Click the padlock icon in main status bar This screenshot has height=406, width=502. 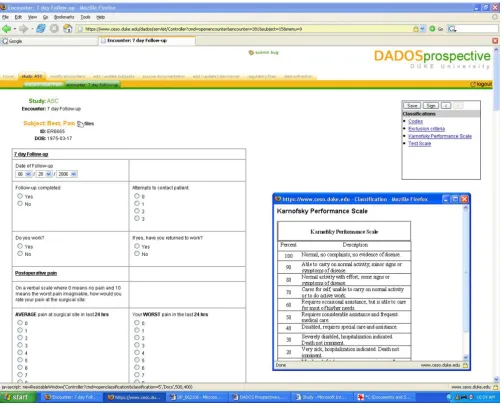pyautogui.click(x=496, y=387)
